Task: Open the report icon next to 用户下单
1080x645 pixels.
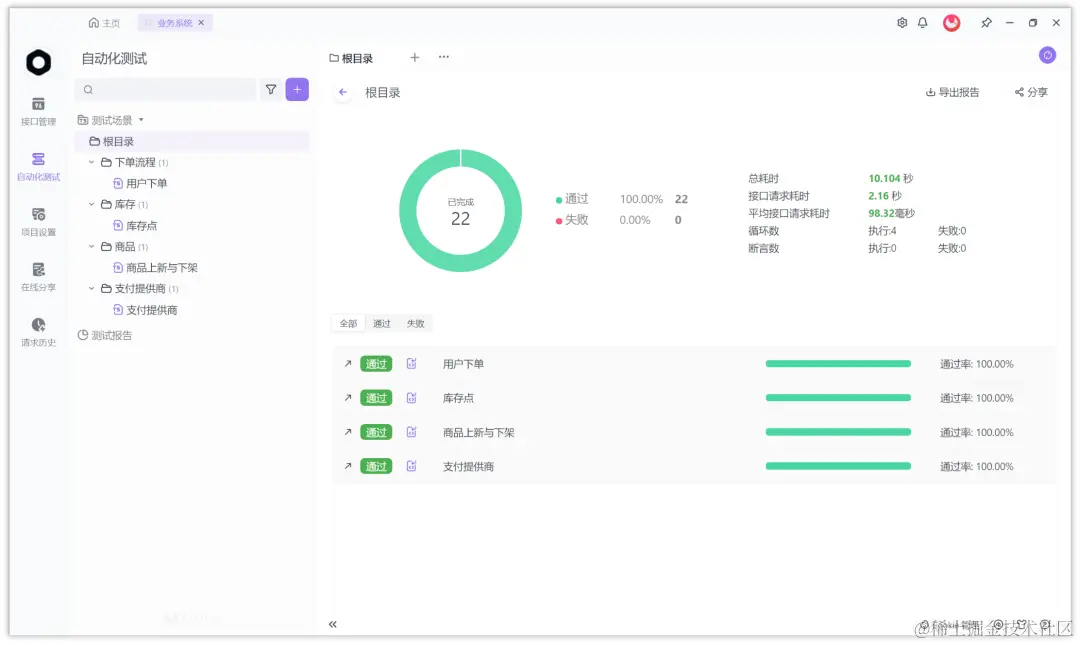Action: [x=411, y=364]
